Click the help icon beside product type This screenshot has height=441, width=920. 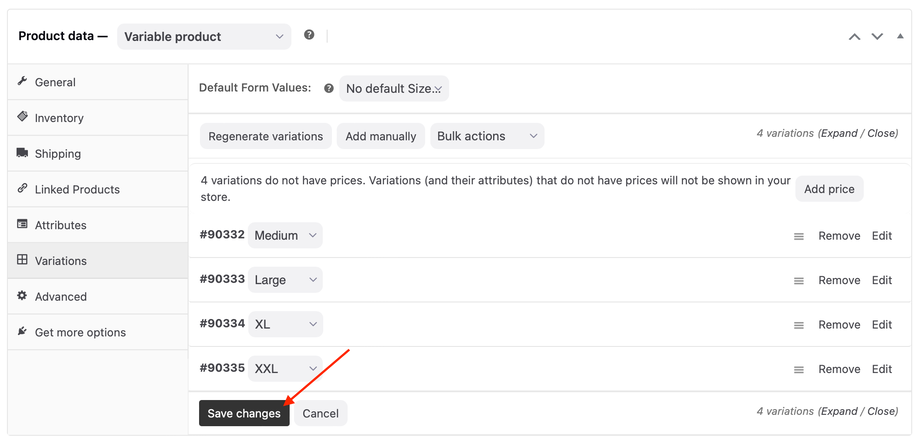(x=309, y=35)
